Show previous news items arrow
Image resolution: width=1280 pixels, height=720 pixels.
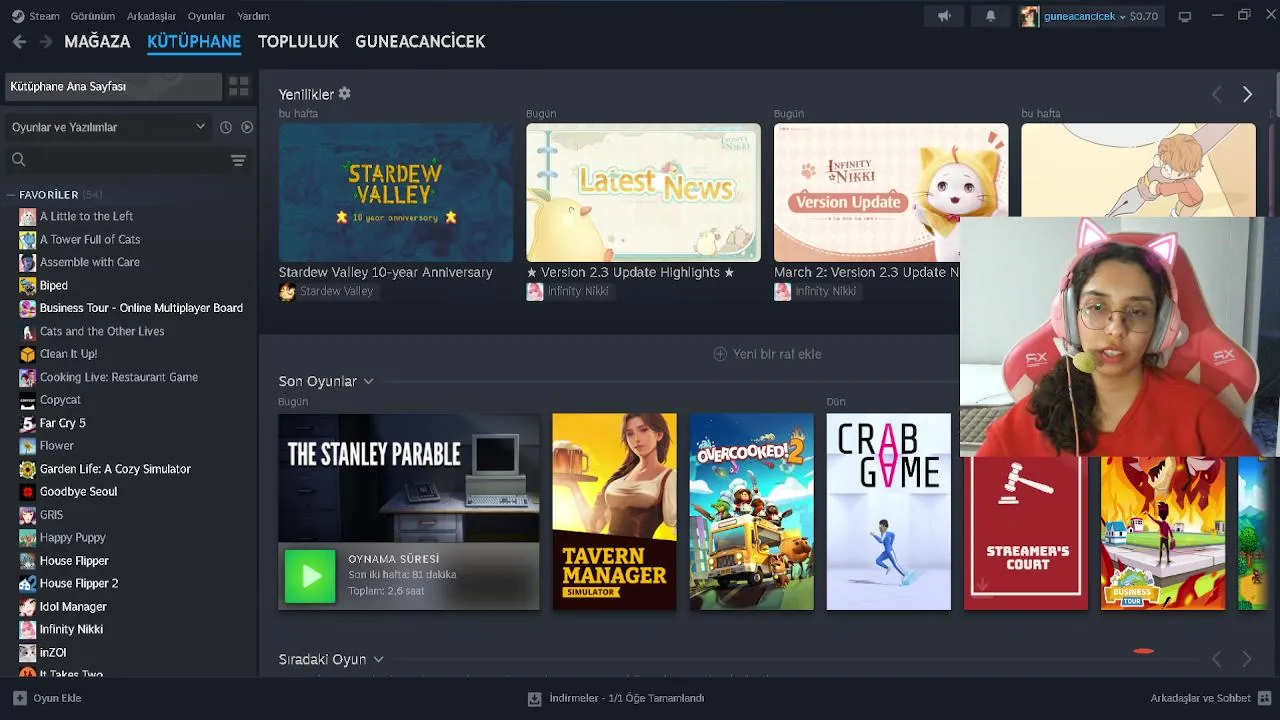(1217, 94)
